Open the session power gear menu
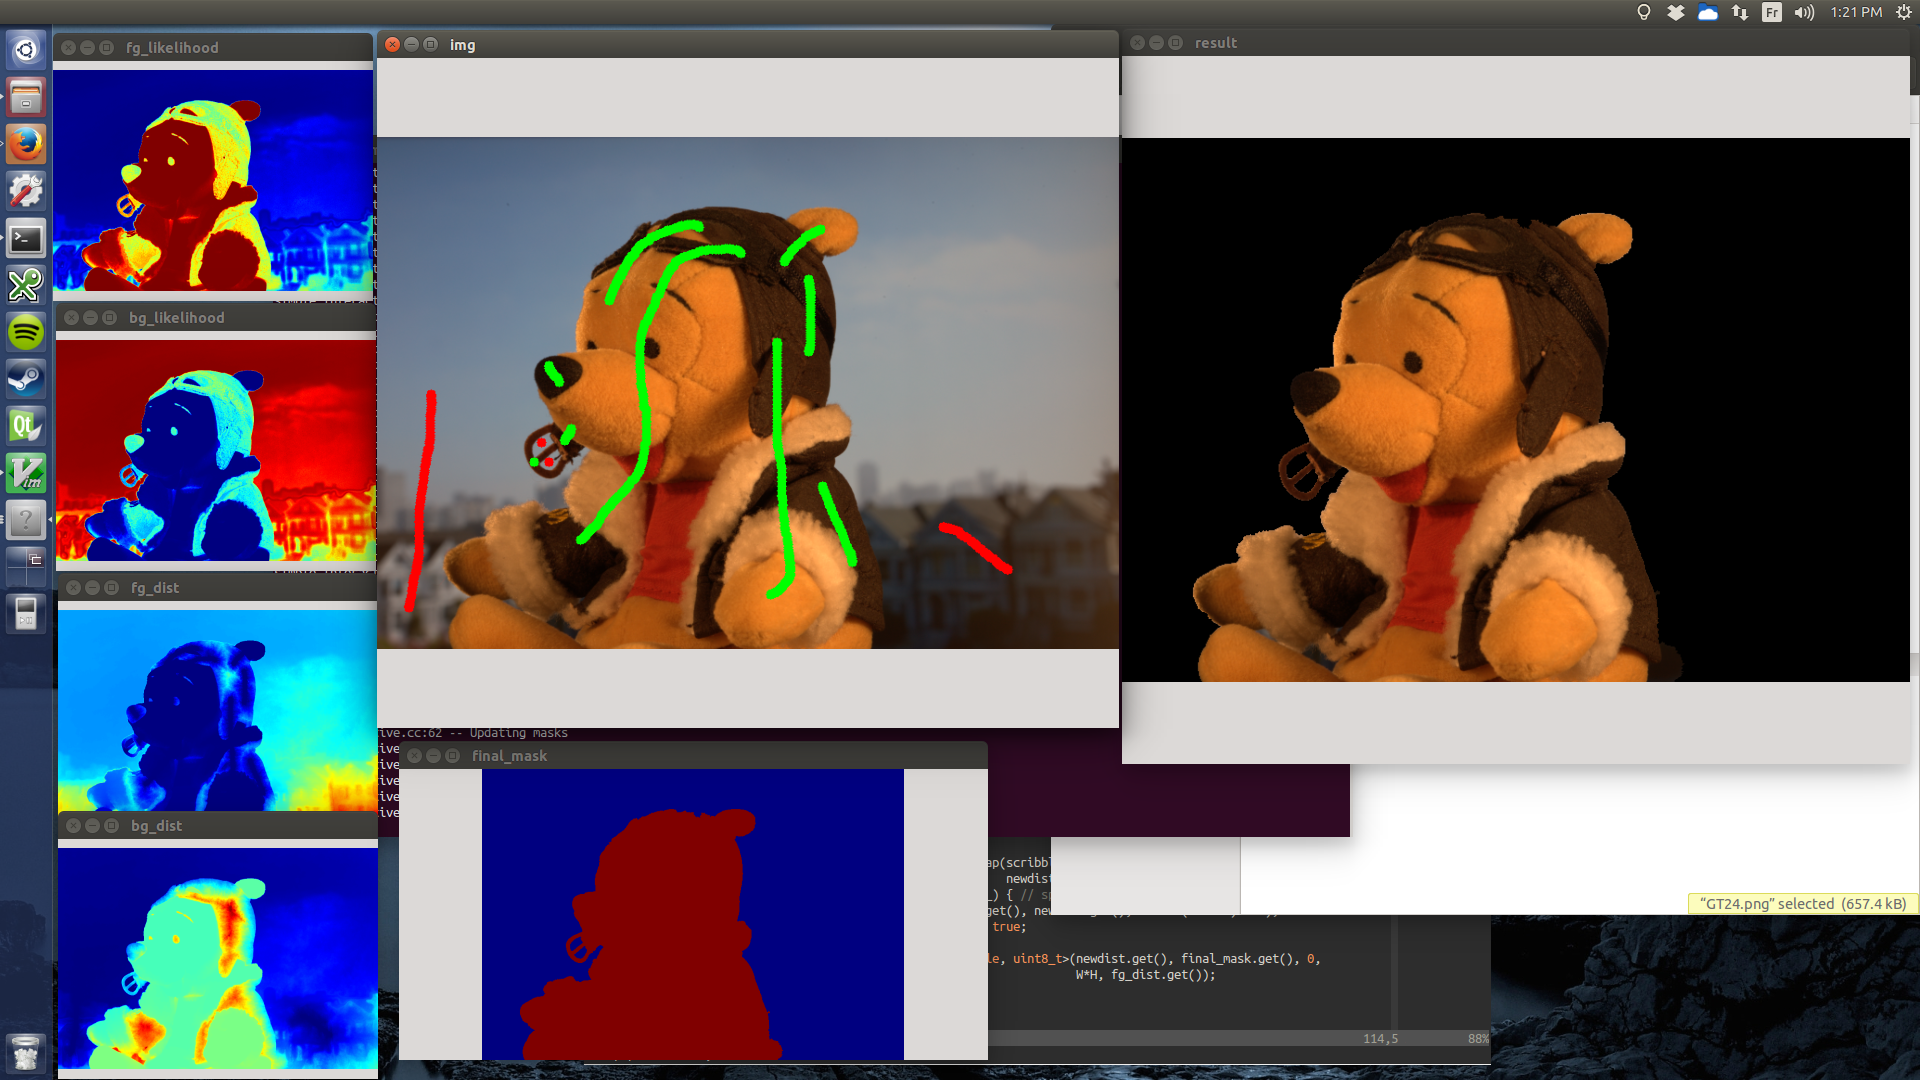Screen dimensions: 1920x1080 (x=1904, y=12)
